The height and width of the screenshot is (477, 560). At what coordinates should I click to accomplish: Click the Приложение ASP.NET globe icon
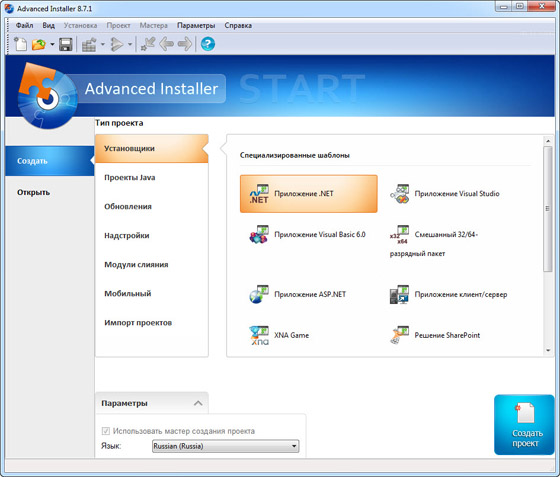point(259,295)
